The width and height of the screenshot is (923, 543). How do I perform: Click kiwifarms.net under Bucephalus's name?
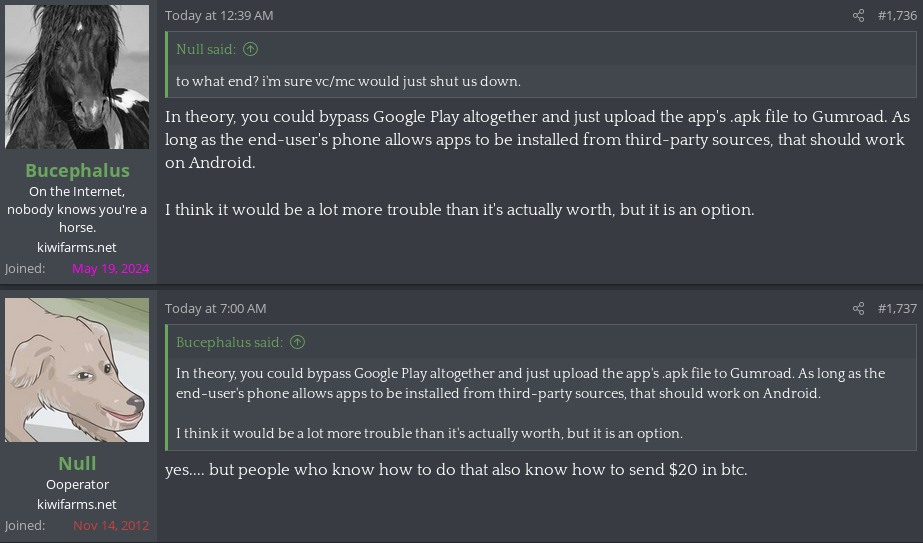pos(77,247)
